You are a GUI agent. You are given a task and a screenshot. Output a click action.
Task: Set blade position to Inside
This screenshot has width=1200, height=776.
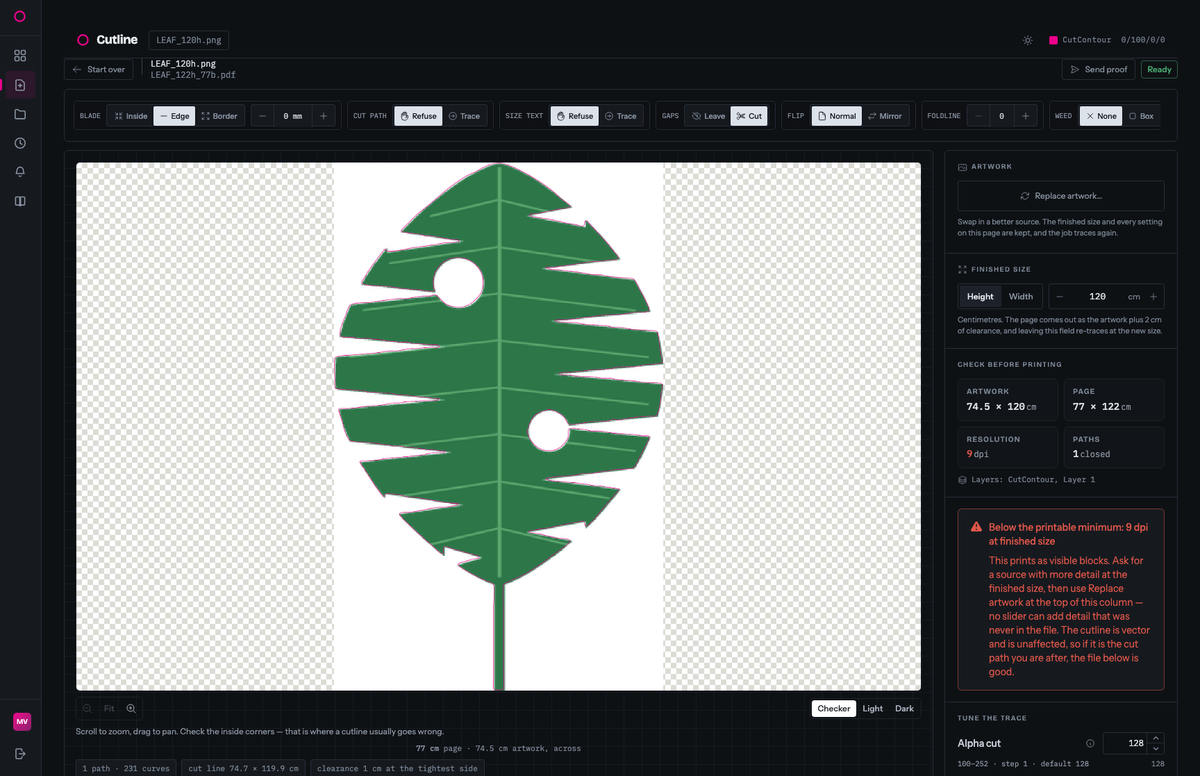(x=130, y=116)
